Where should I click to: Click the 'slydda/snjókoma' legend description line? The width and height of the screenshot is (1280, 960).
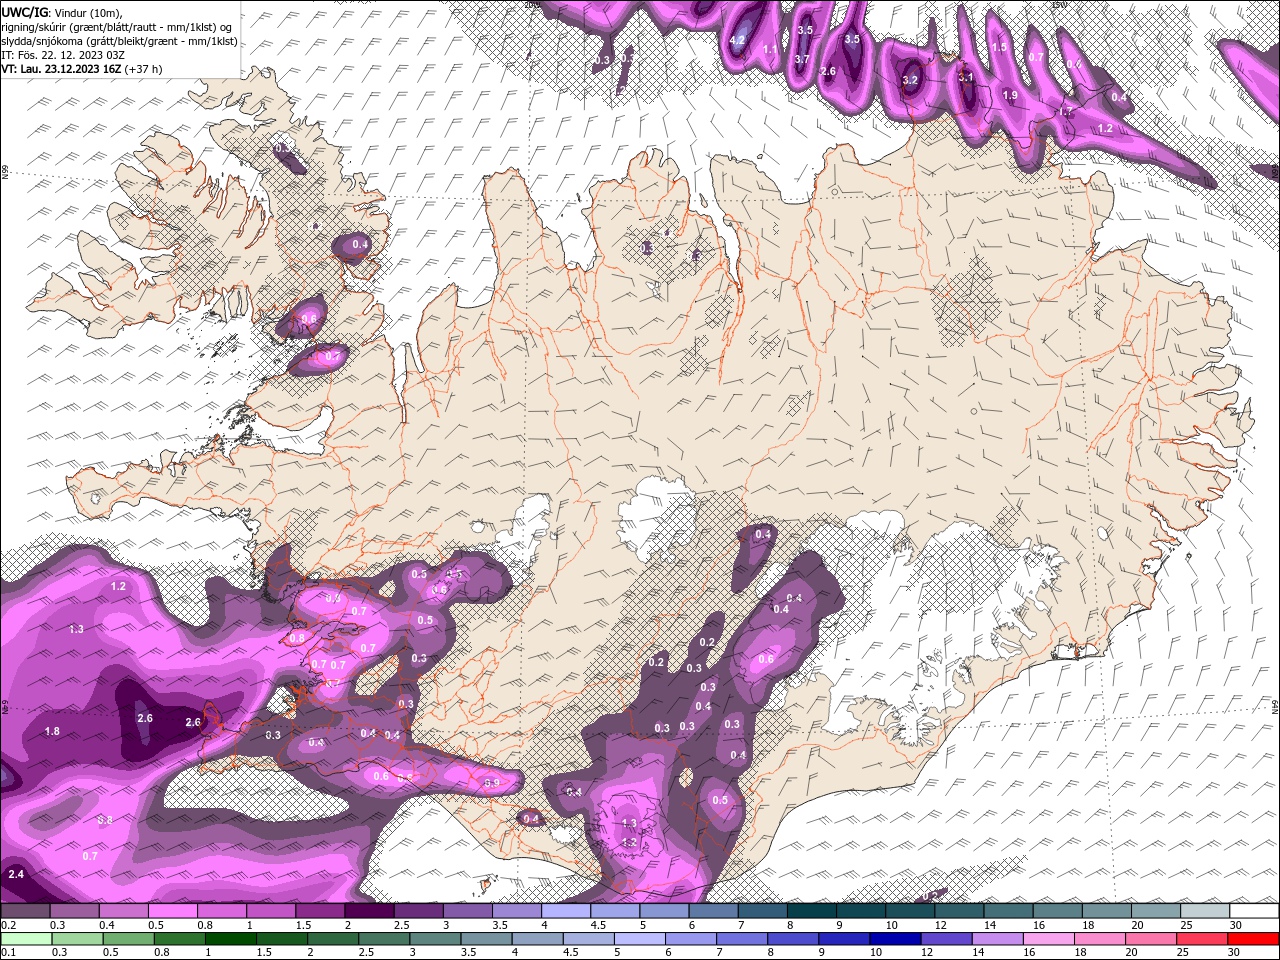[x=119, y=40]
